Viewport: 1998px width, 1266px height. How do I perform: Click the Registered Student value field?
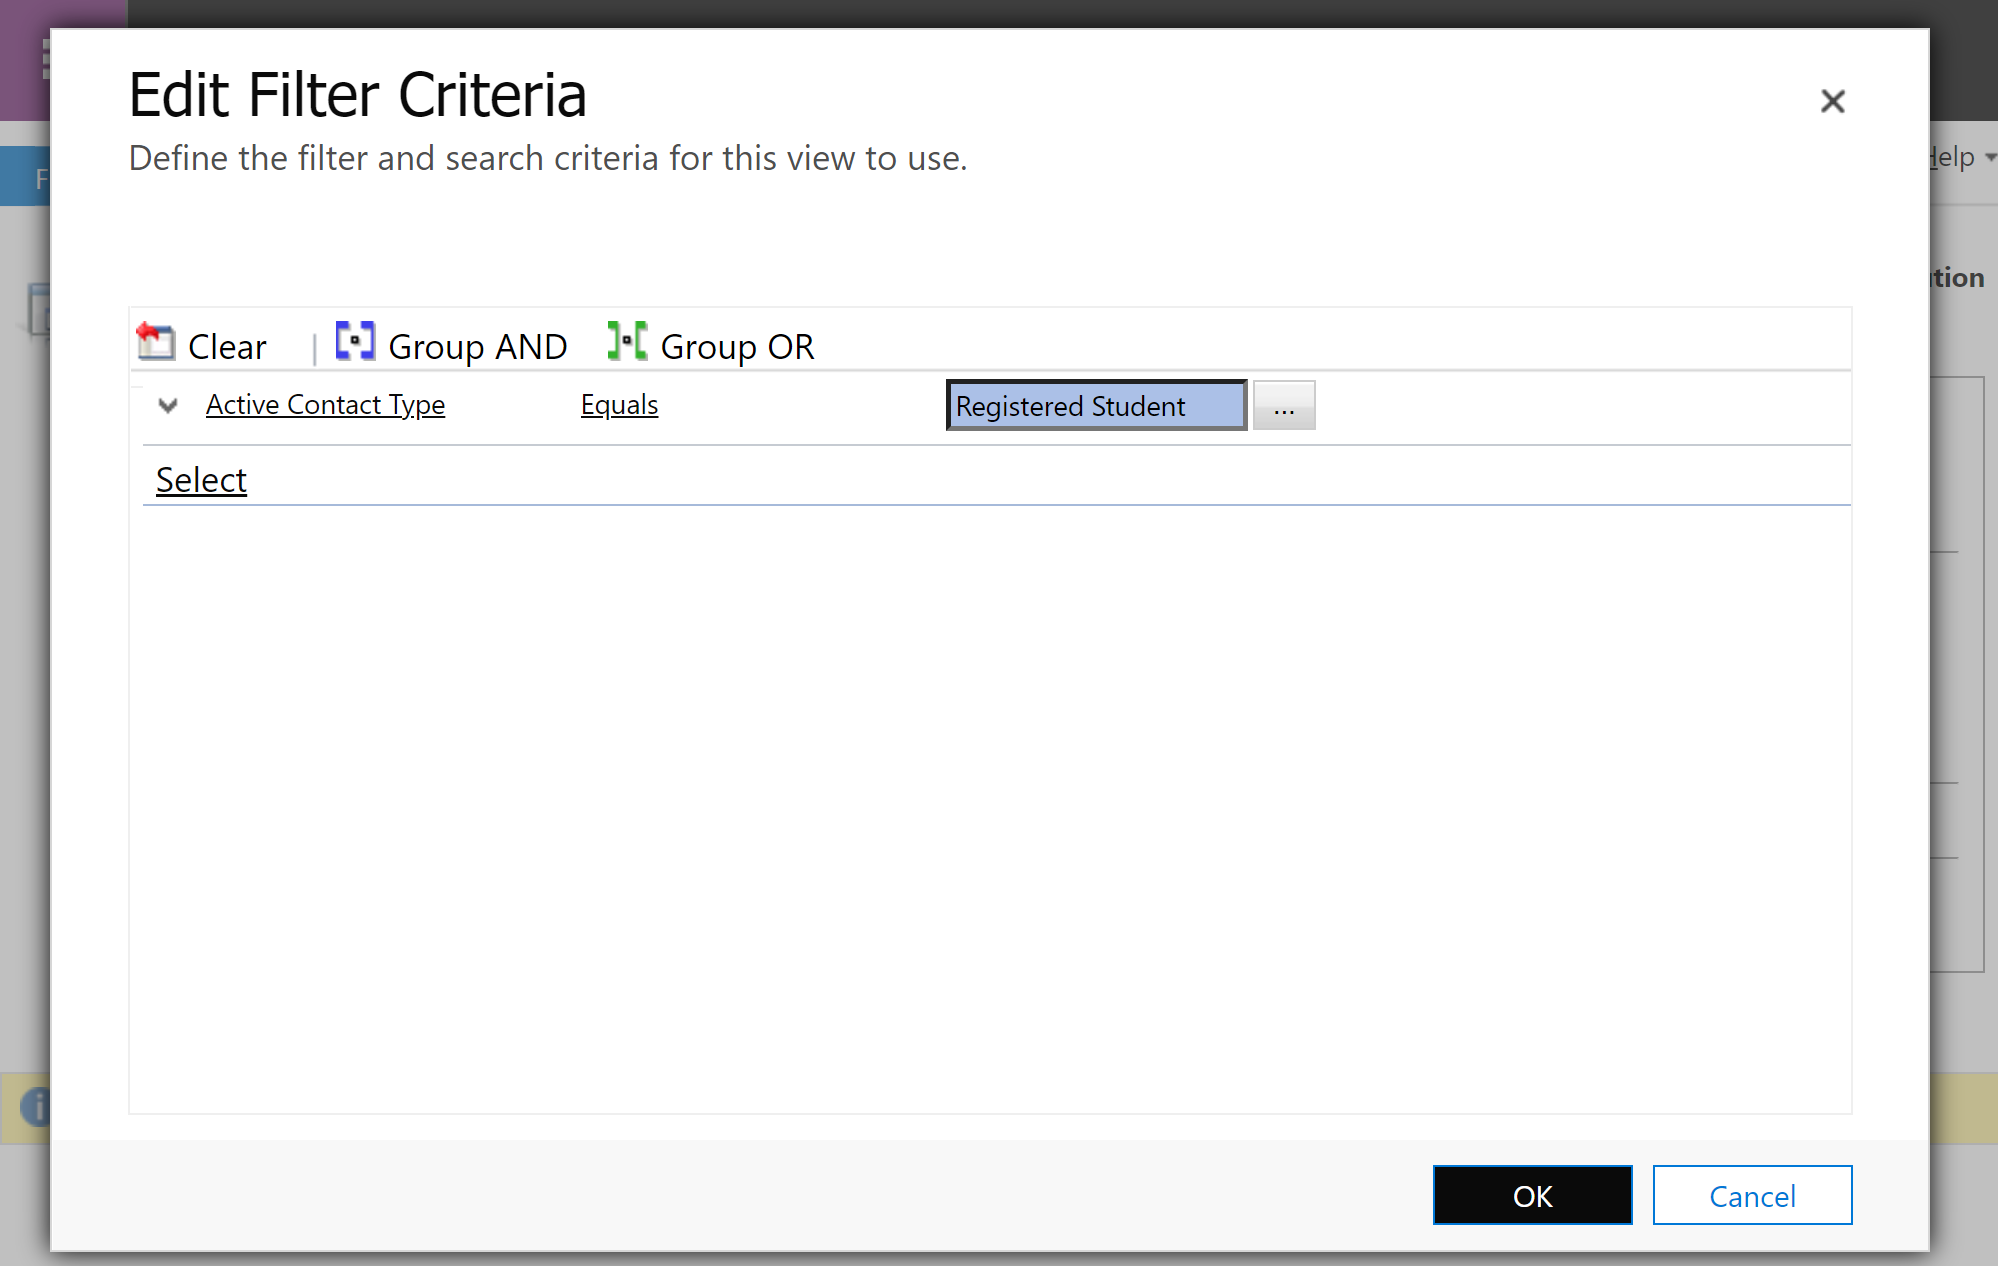[x=1097, y=405]
